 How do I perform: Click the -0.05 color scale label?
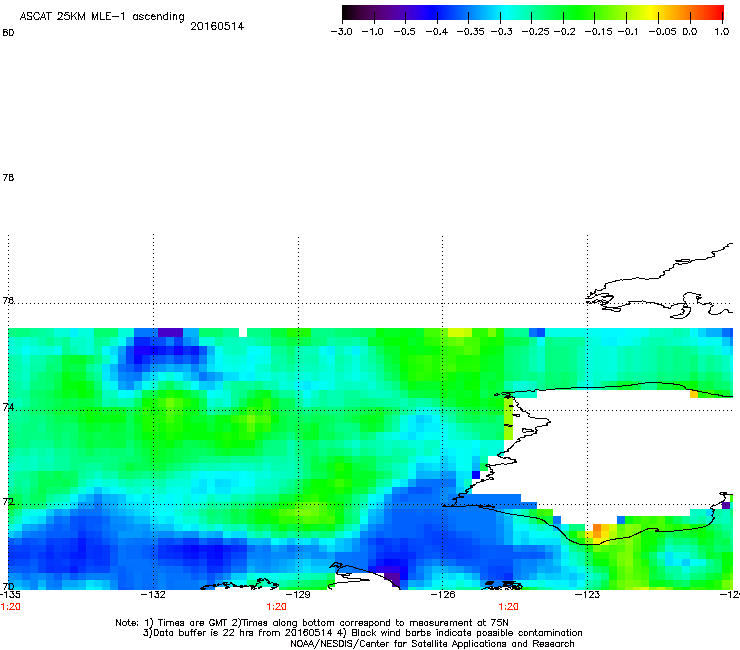point(662,32)
